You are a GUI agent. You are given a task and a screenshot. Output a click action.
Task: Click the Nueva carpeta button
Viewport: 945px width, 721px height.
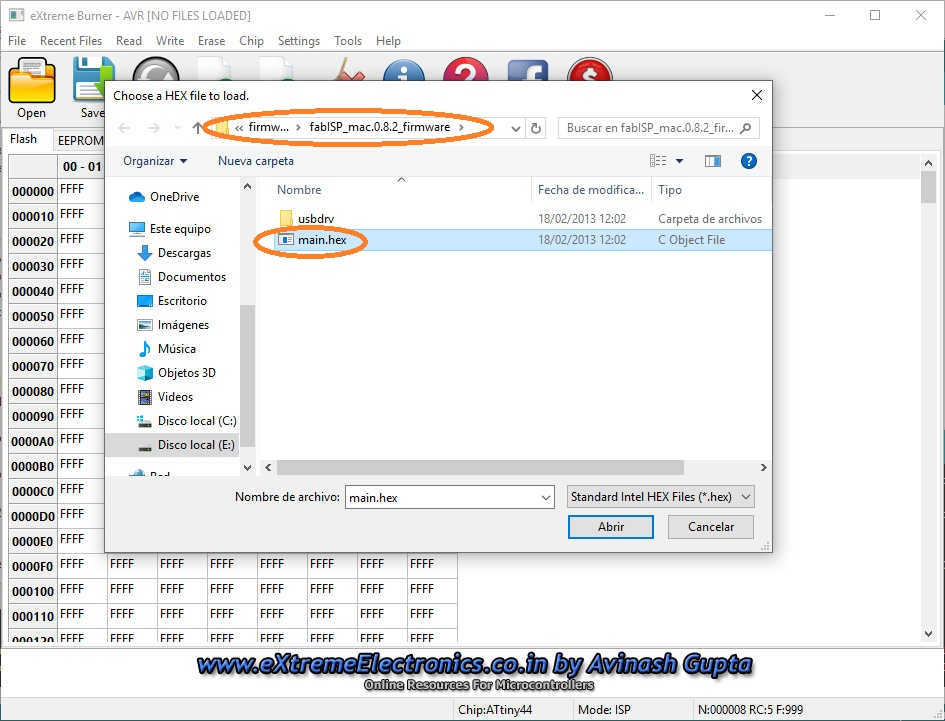coord(256,161)
